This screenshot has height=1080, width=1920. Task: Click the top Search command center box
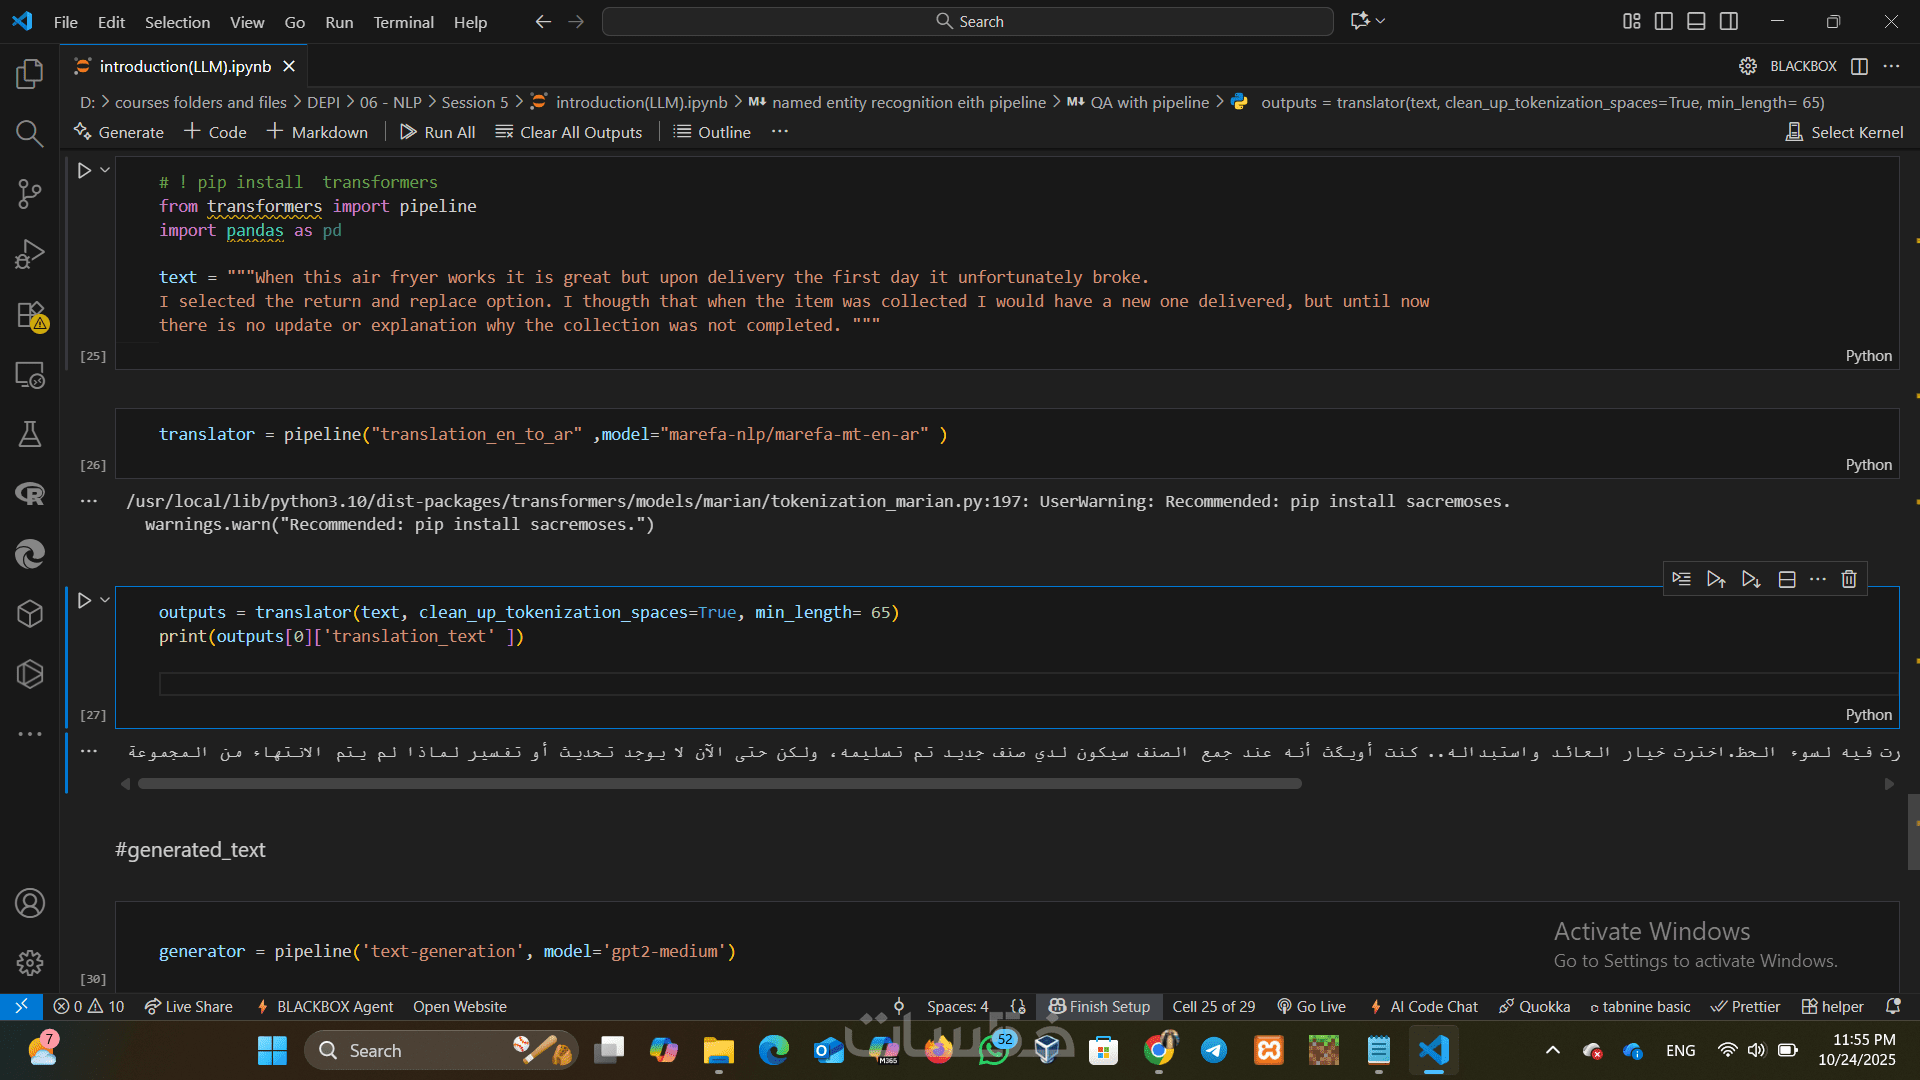[968, 21]
